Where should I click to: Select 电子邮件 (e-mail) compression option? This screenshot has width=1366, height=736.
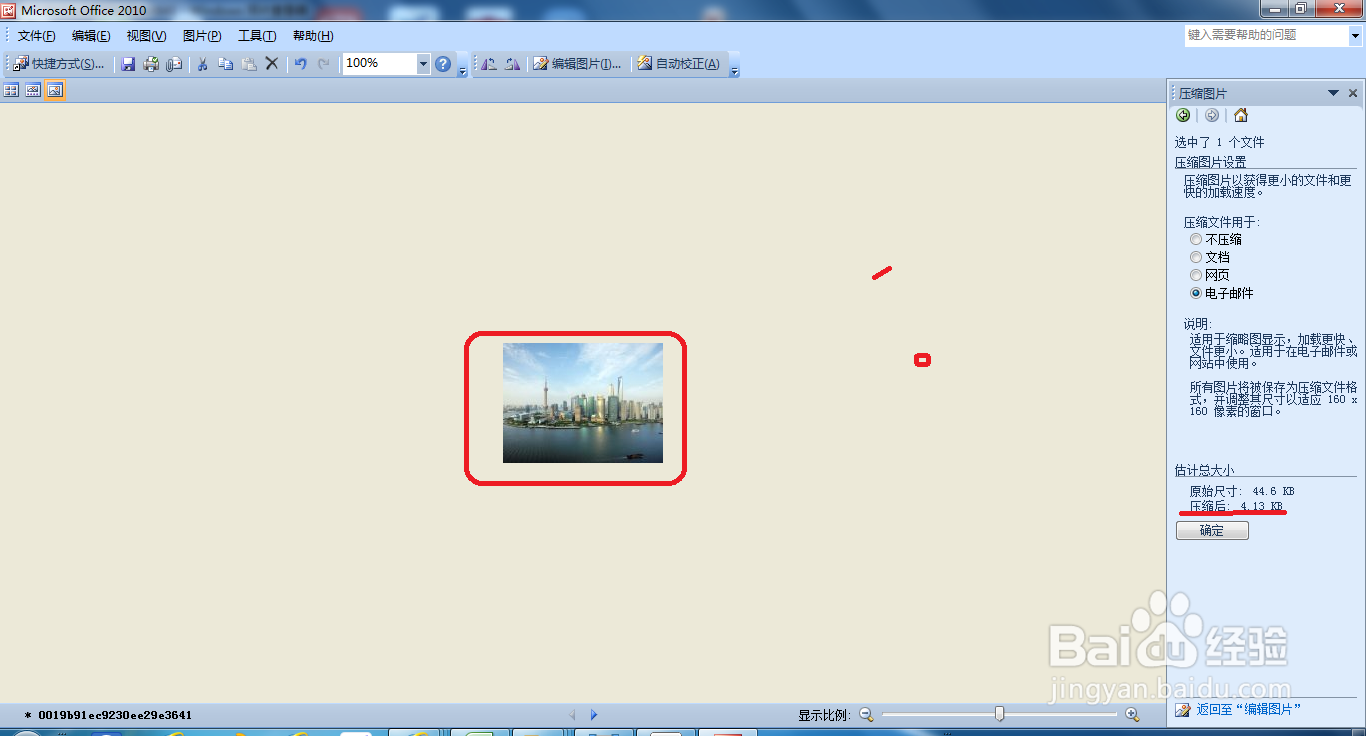point(1196,294)
